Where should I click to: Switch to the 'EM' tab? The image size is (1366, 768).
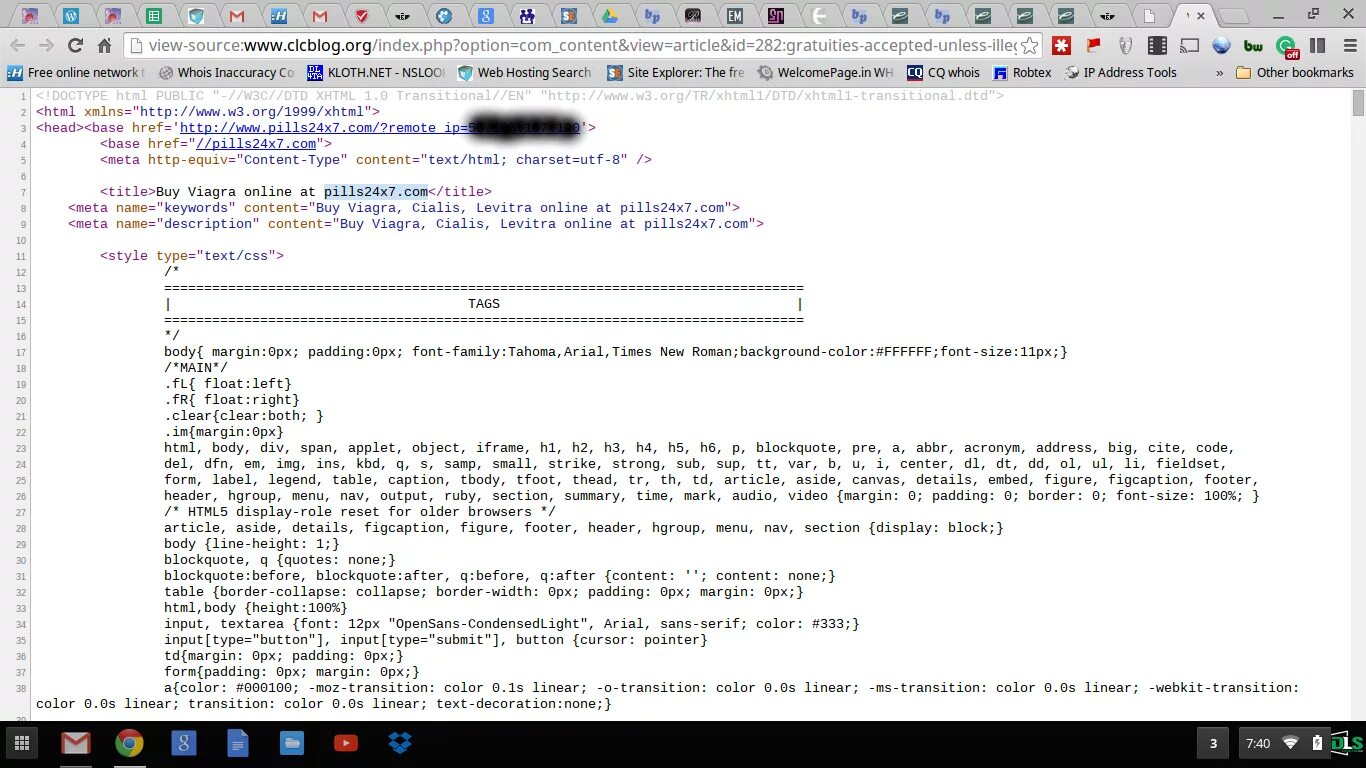[x=735, y=16]
